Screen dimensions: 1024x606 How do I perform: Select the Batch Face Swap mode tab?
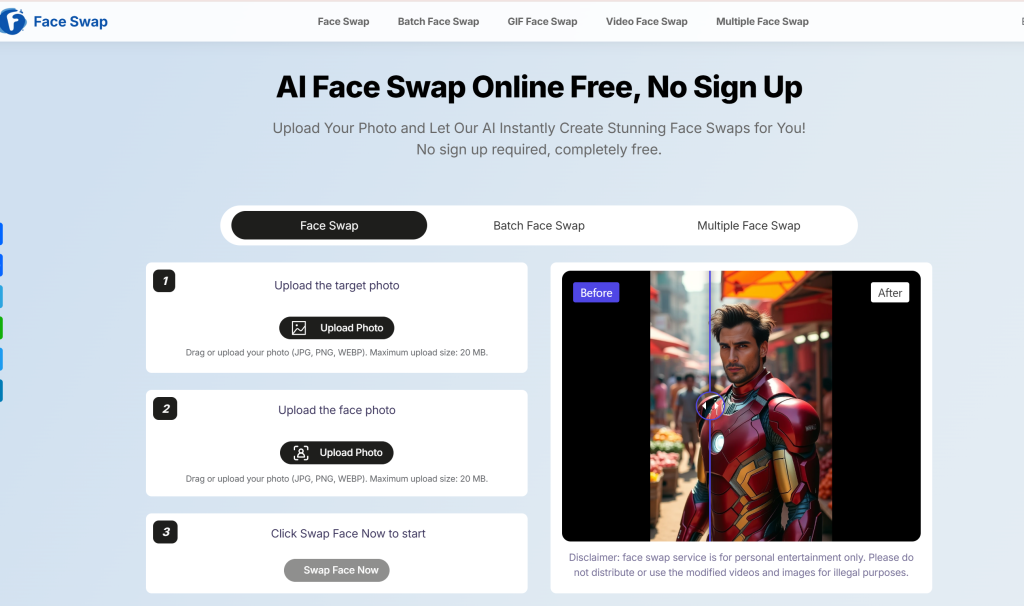pyautogui.click(x=539, y=225)
